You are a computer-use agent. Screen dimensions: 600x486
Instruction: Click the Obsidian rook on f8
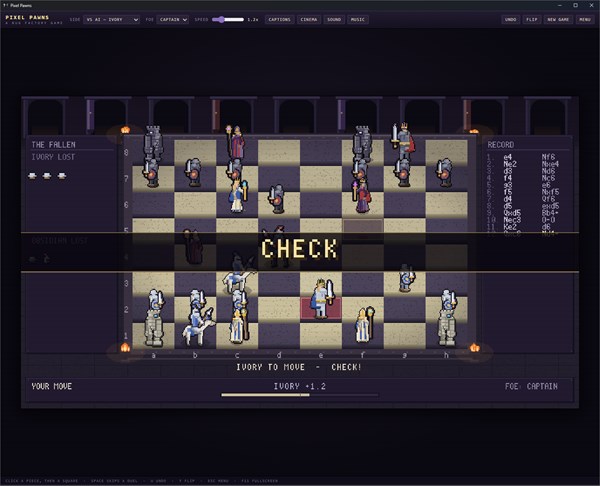click(362, 144)
